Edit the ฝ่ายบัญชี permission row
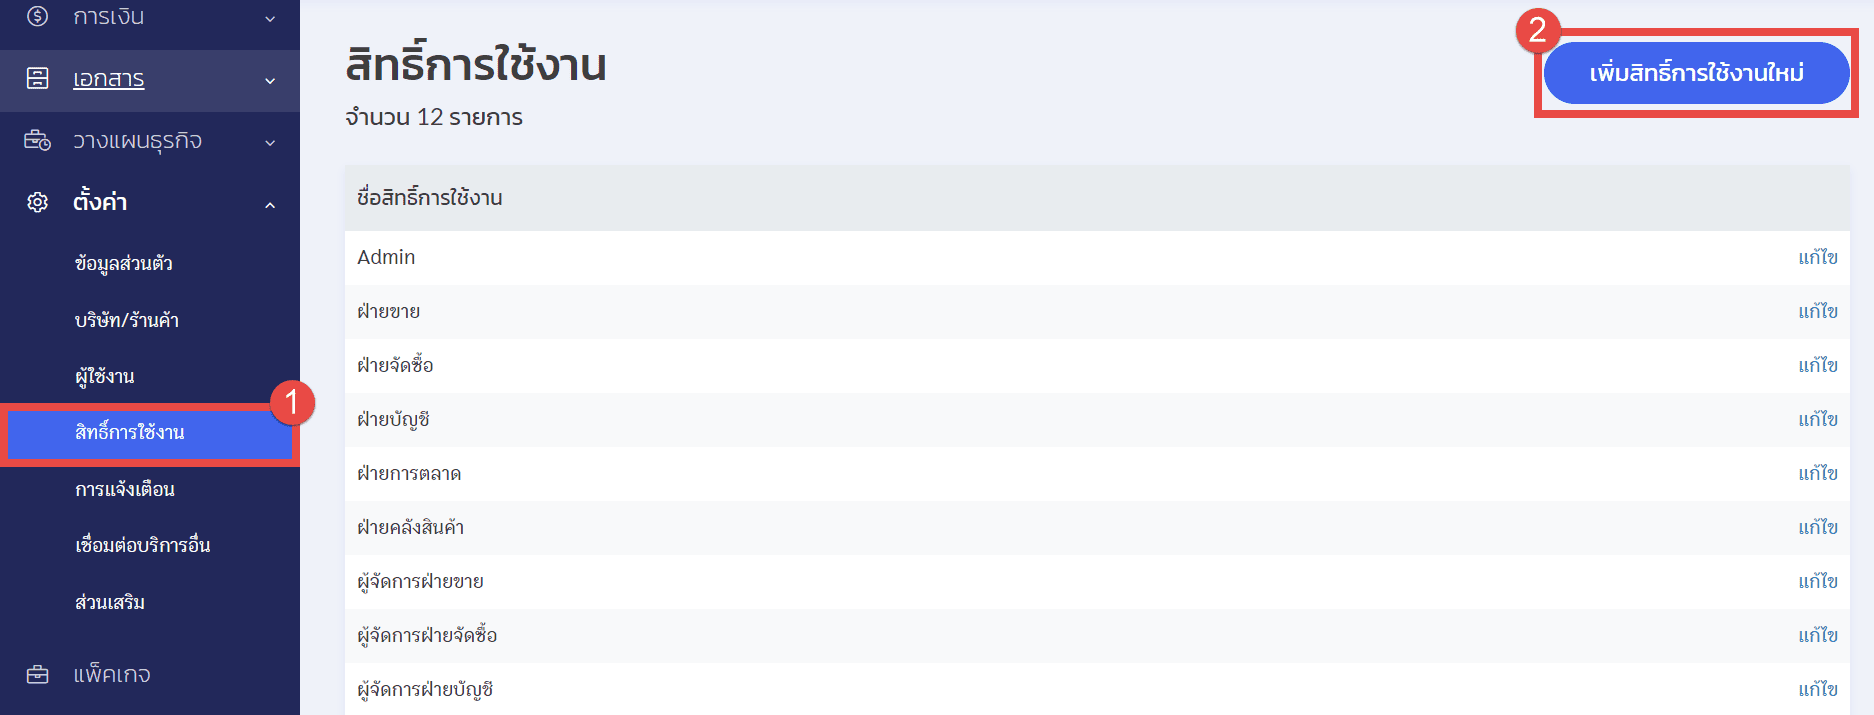The height and width of the screenshot is (715, 1874). click(1817, 419)
